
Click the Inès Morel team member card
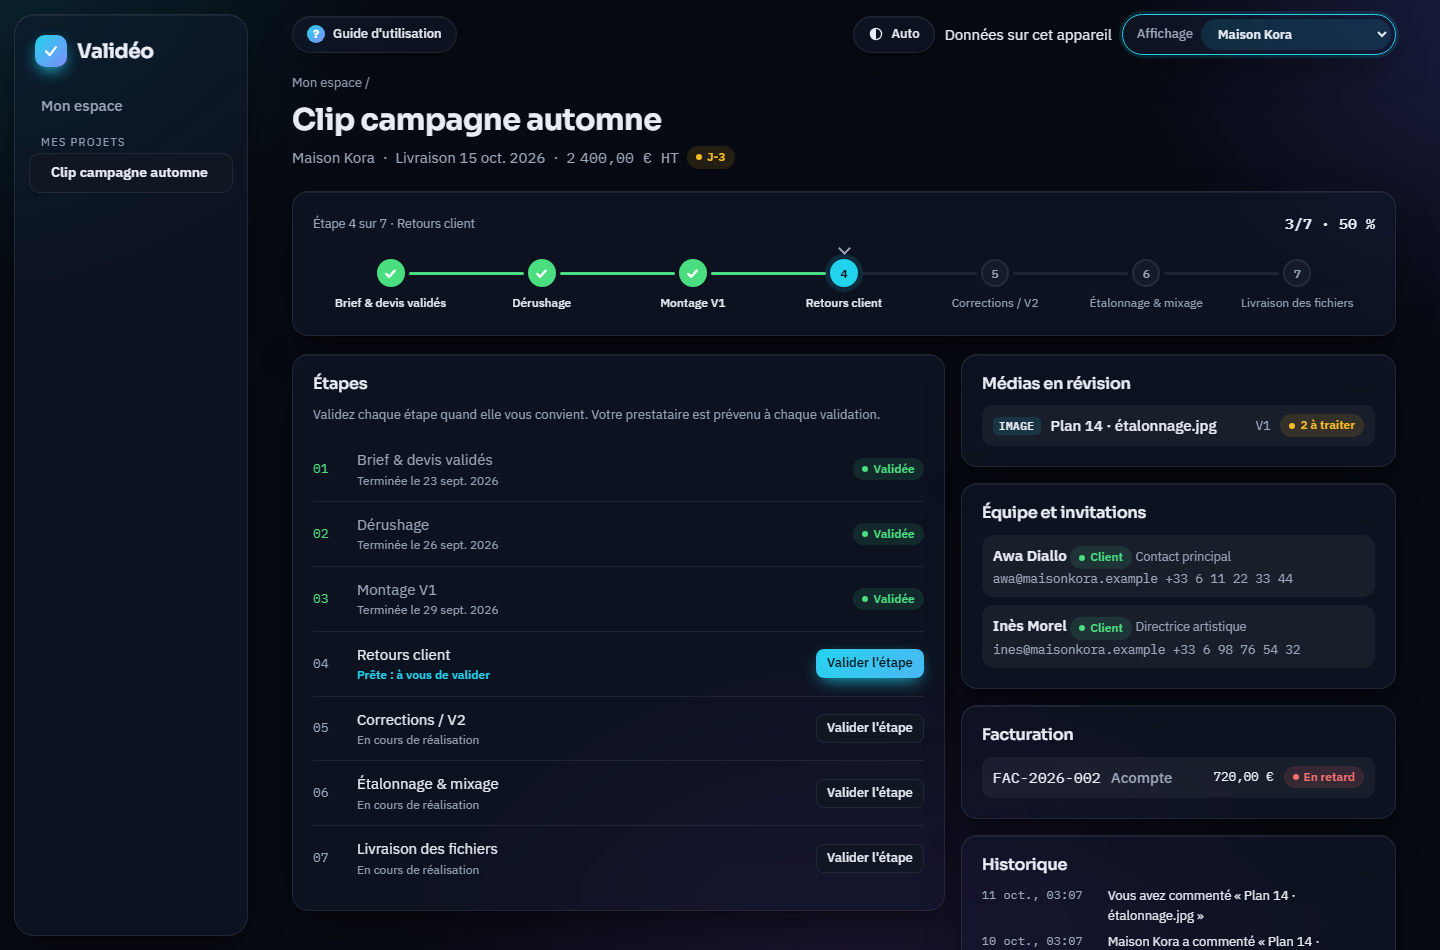[x=1178, y=637]
